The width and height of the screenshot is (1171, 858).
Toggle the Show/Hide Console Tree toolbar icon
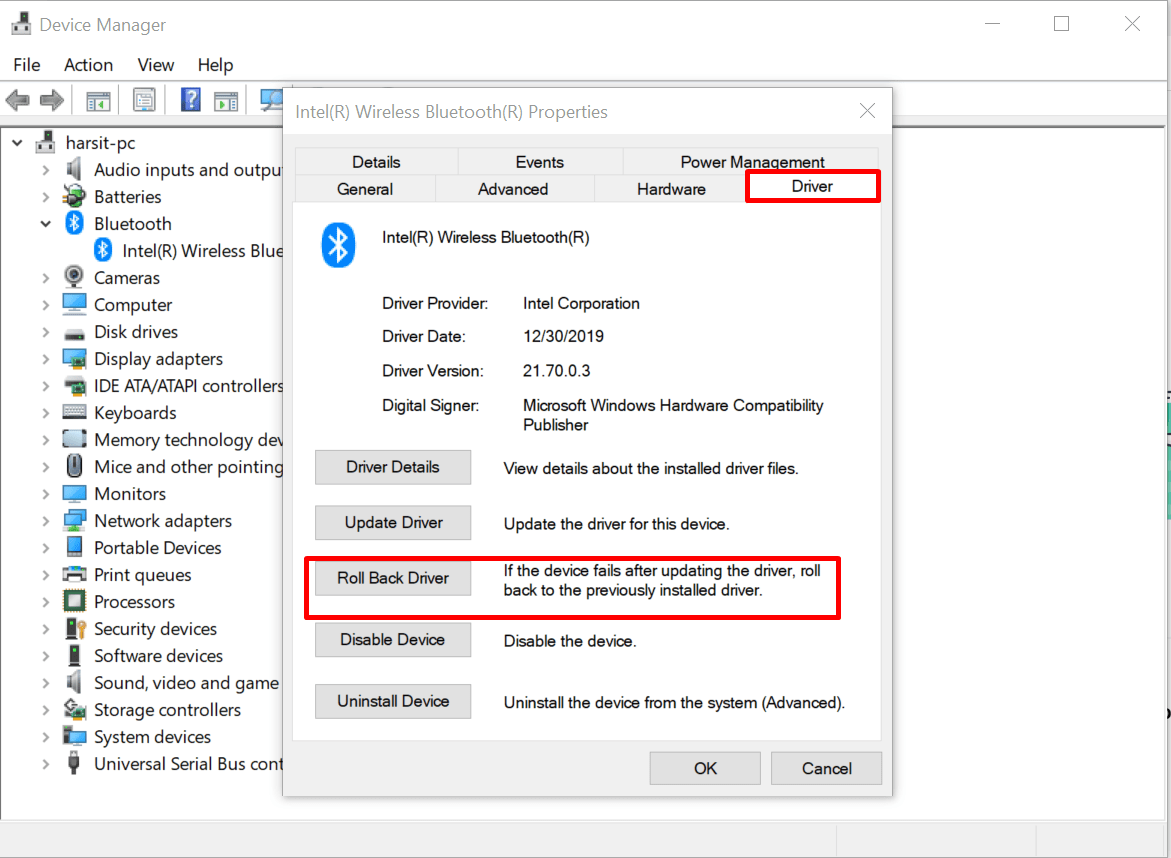(96, 99)
